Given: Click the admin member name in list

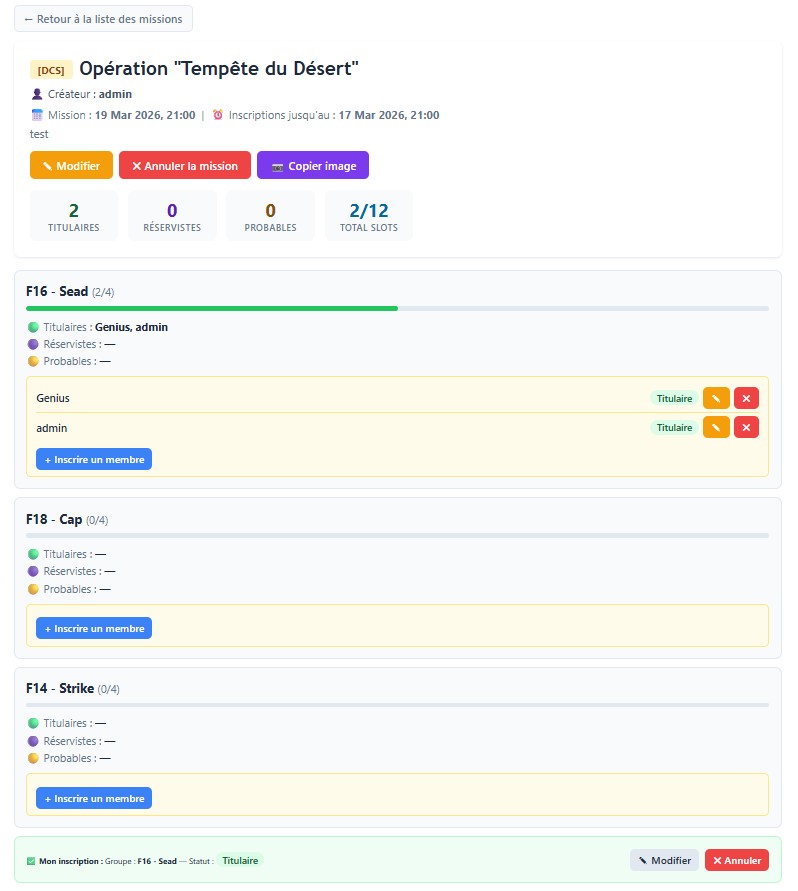Looking at the screenshot, I should 52,428.
